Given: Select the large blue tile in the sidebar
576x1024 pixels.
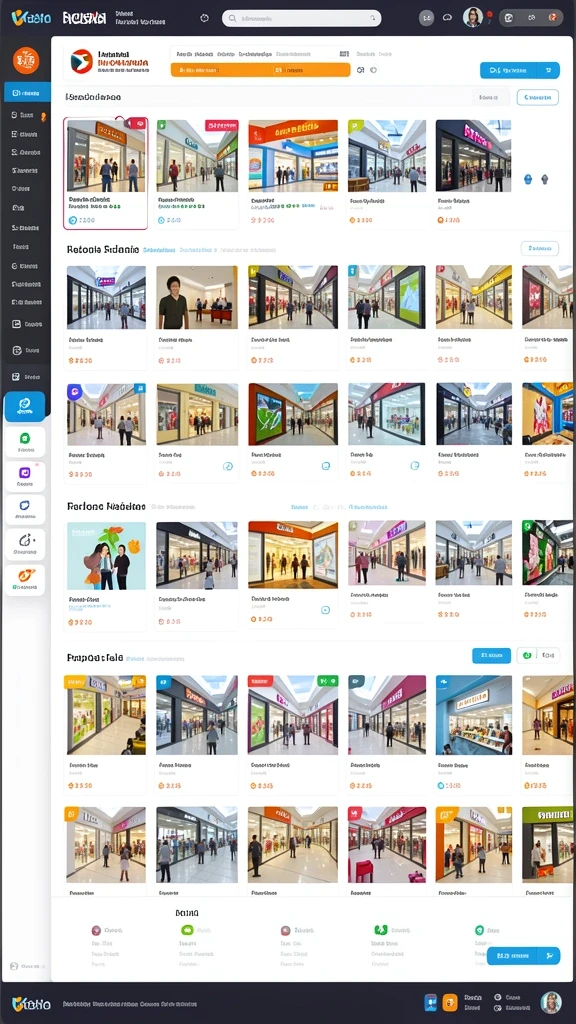Looking at the screenshot, I should [x=25, y=406].
